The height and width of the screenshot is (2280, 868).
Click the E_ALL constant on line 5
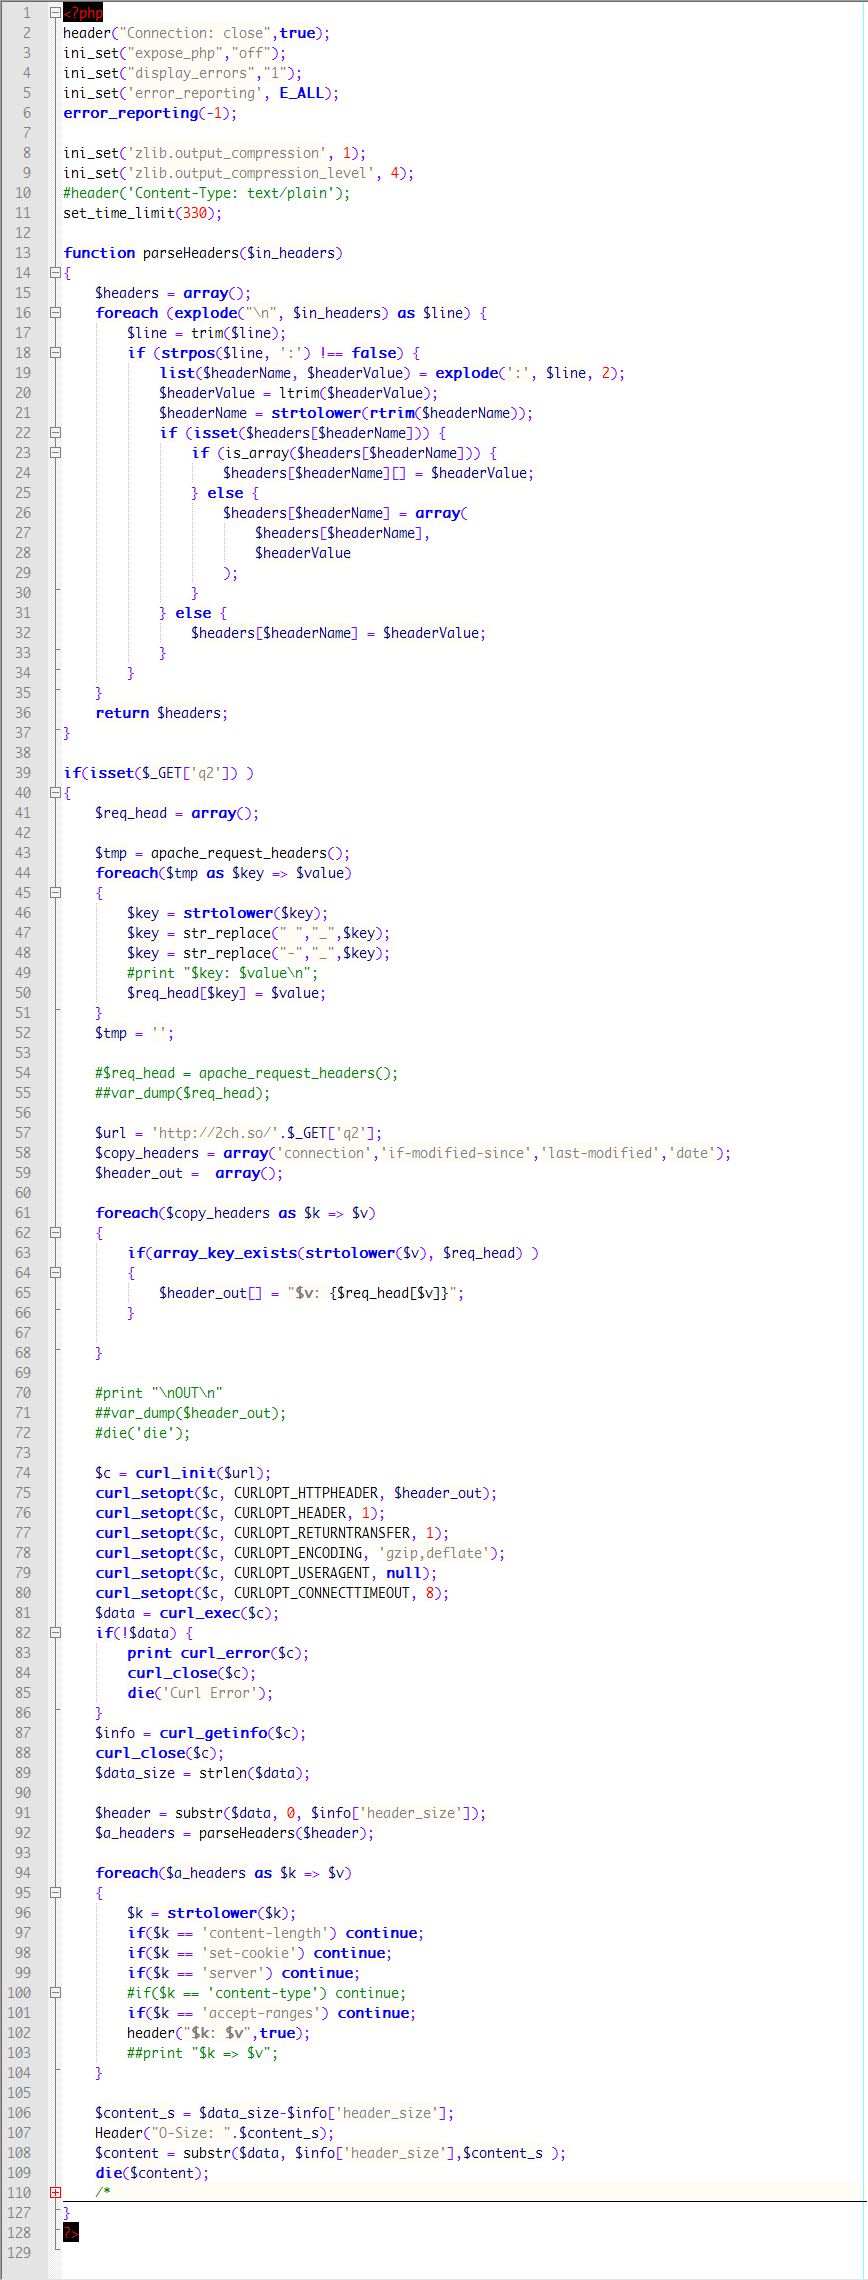coord(301,93)
